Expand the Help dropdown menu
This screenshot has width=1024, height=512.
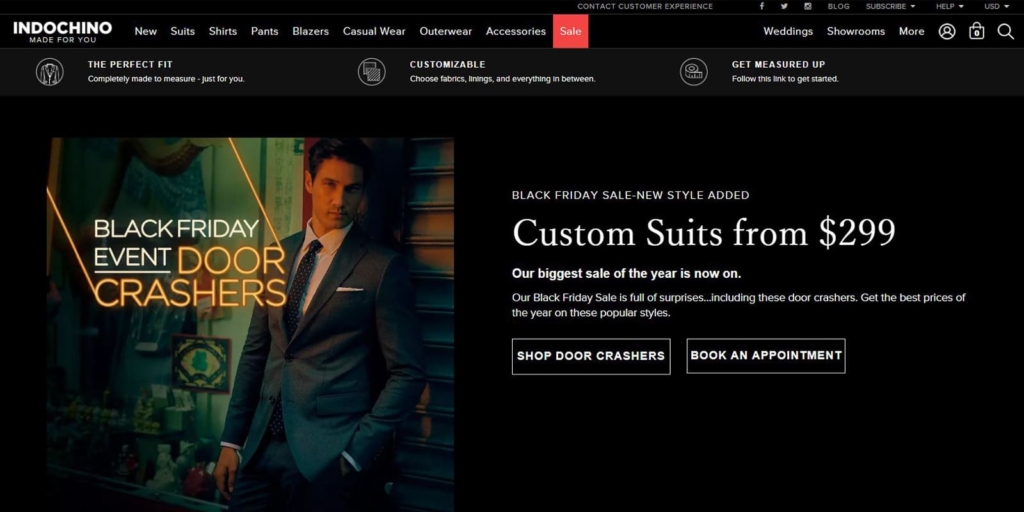949,6
